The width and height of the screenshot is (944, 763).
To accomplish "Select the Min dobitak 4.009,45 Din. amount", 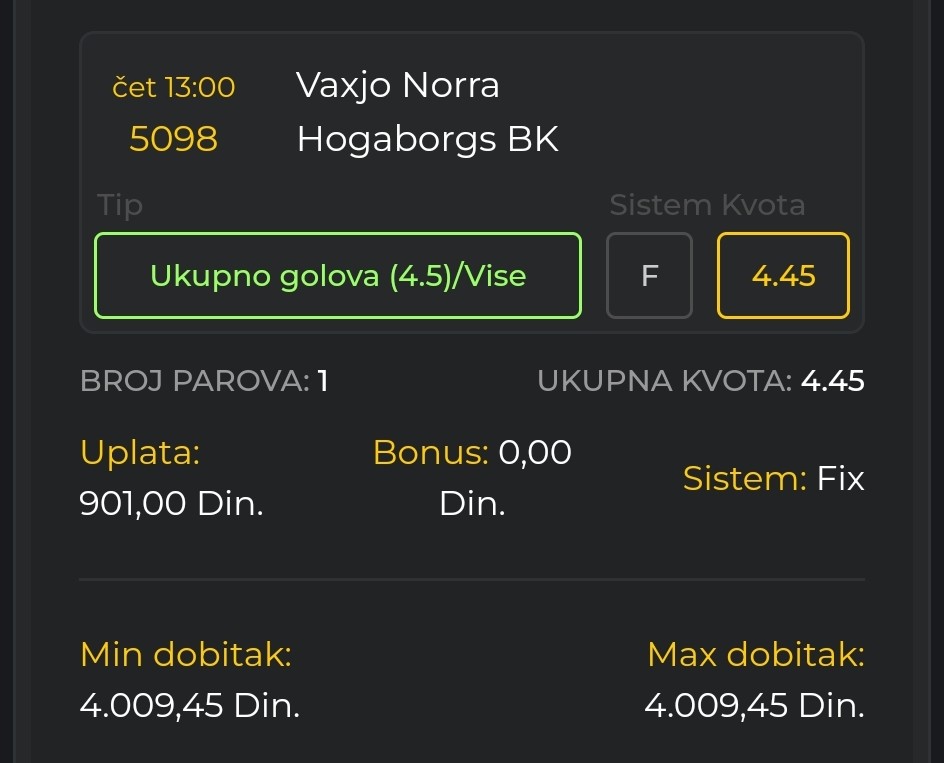I will coord(190,706).
